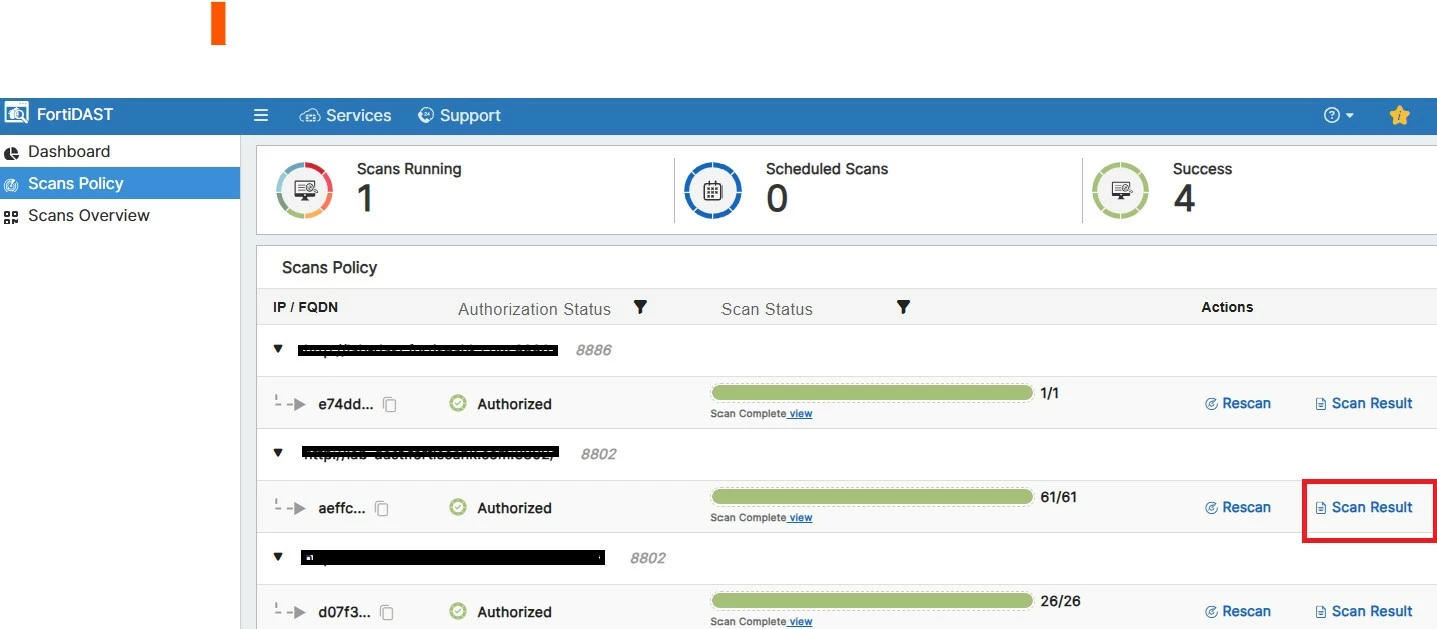Collapse the group row with port 8886

(x=278, y=349)
